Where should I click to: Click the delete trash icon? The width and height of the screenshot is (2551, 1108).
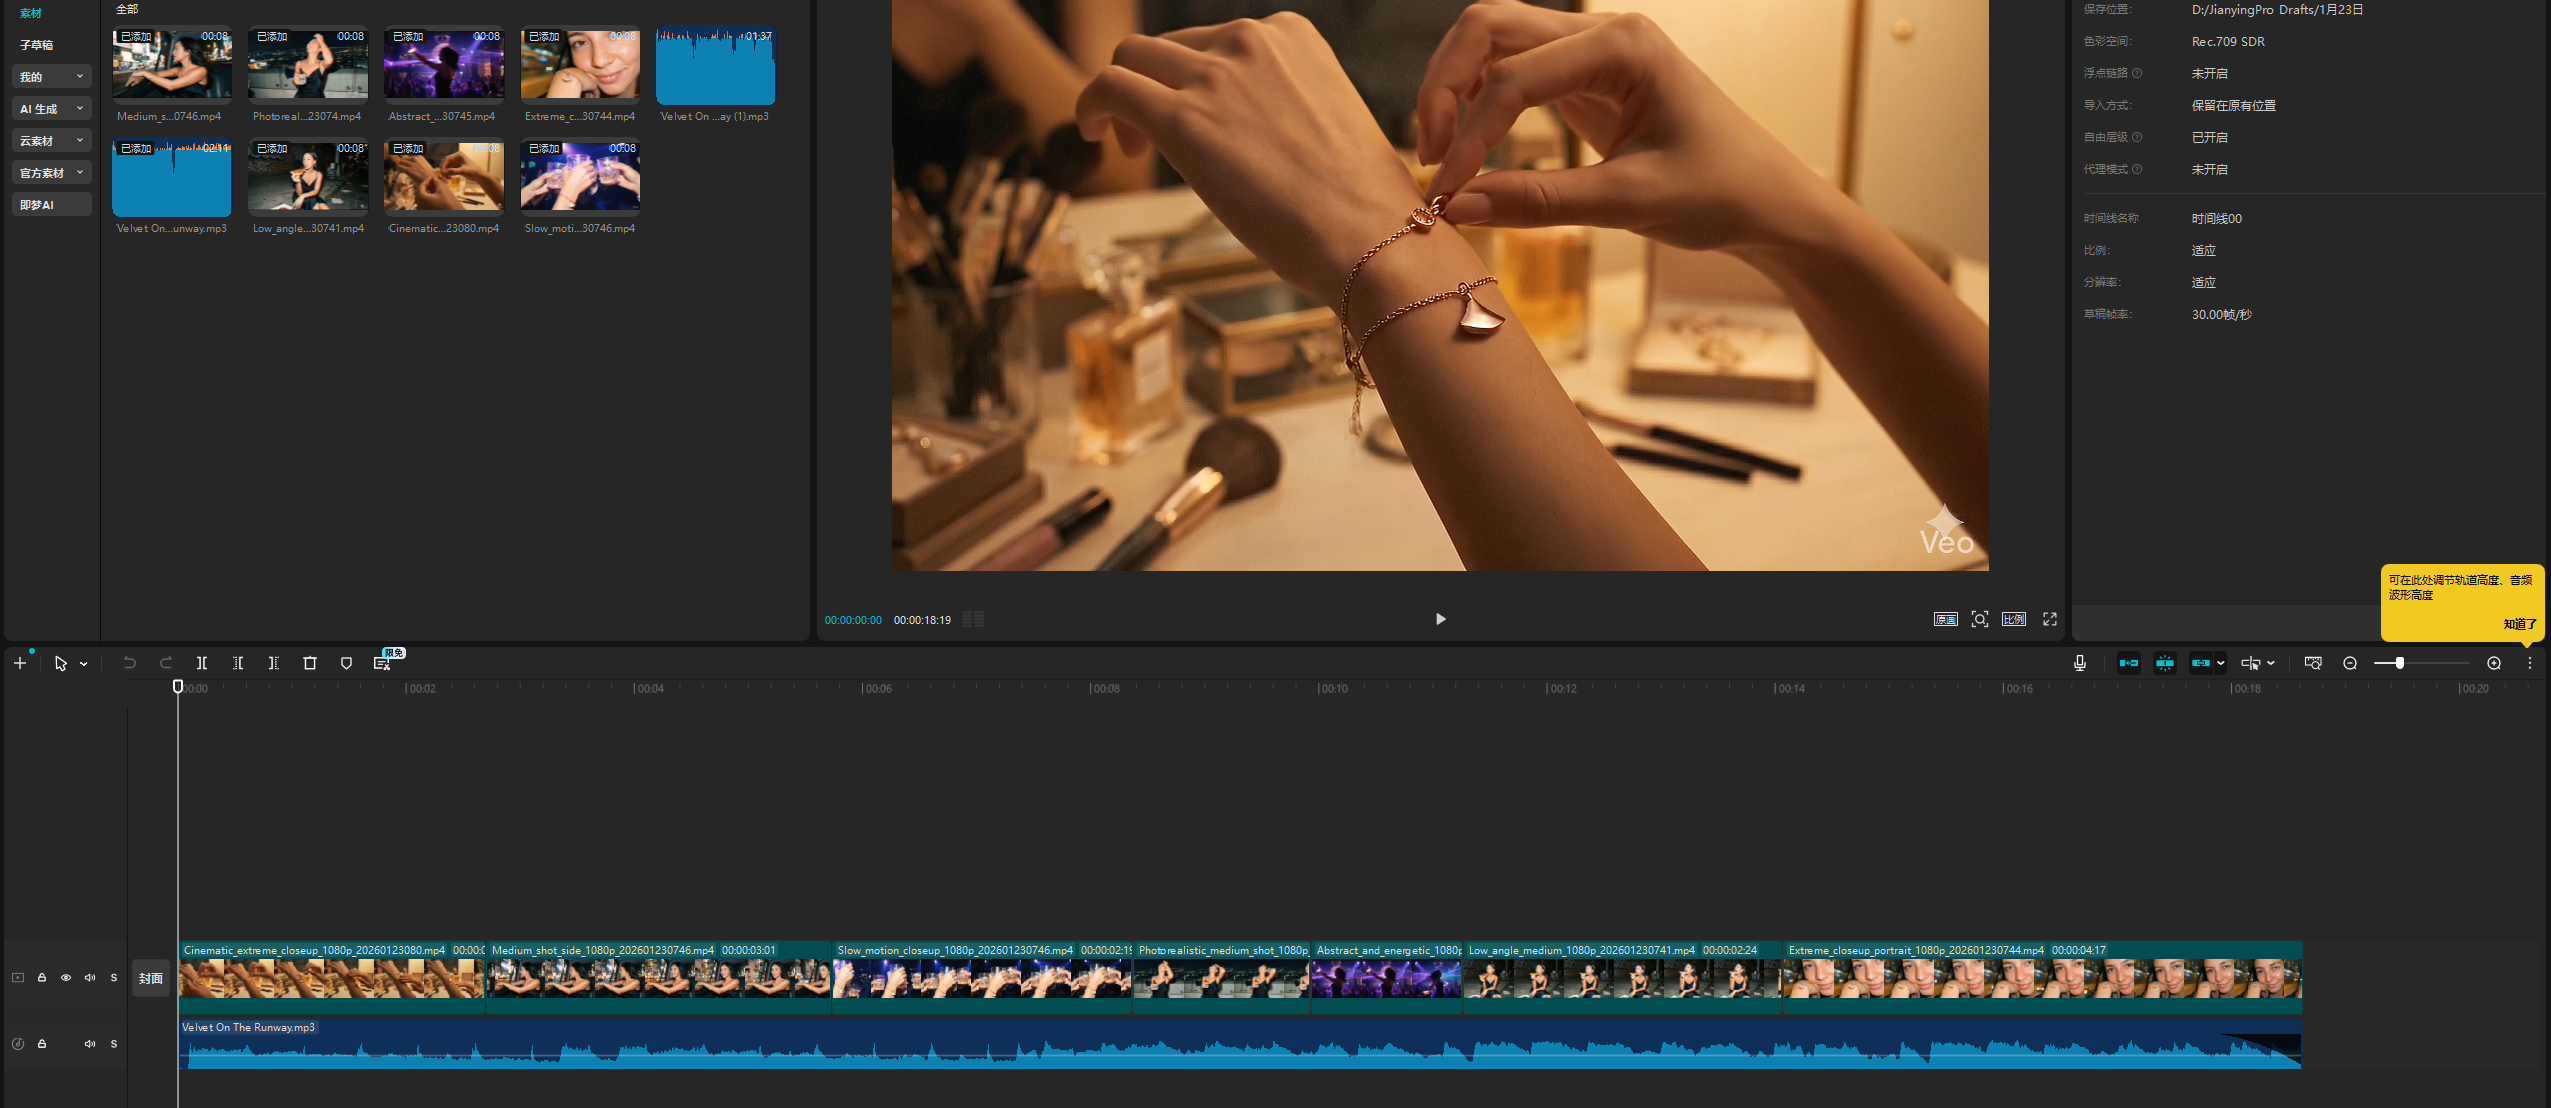(x=310, y=663)
